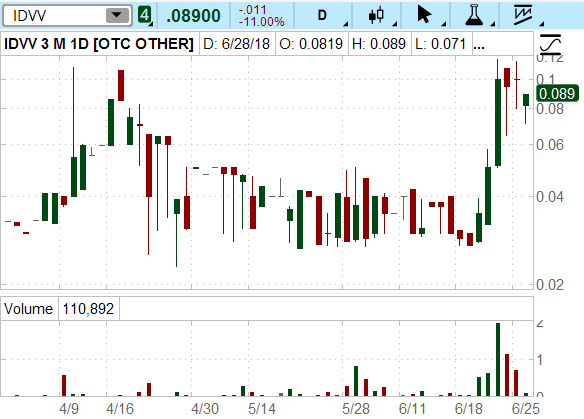Click the L: 0.071 low value
This screenshot has height=419, width=584.
(x=441, y=44)
